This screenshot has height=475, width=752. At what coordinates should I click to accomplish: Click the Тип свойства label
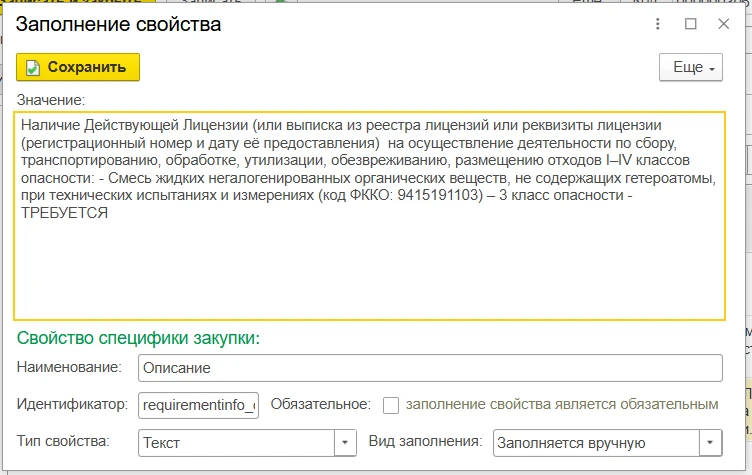click(63, 441)
